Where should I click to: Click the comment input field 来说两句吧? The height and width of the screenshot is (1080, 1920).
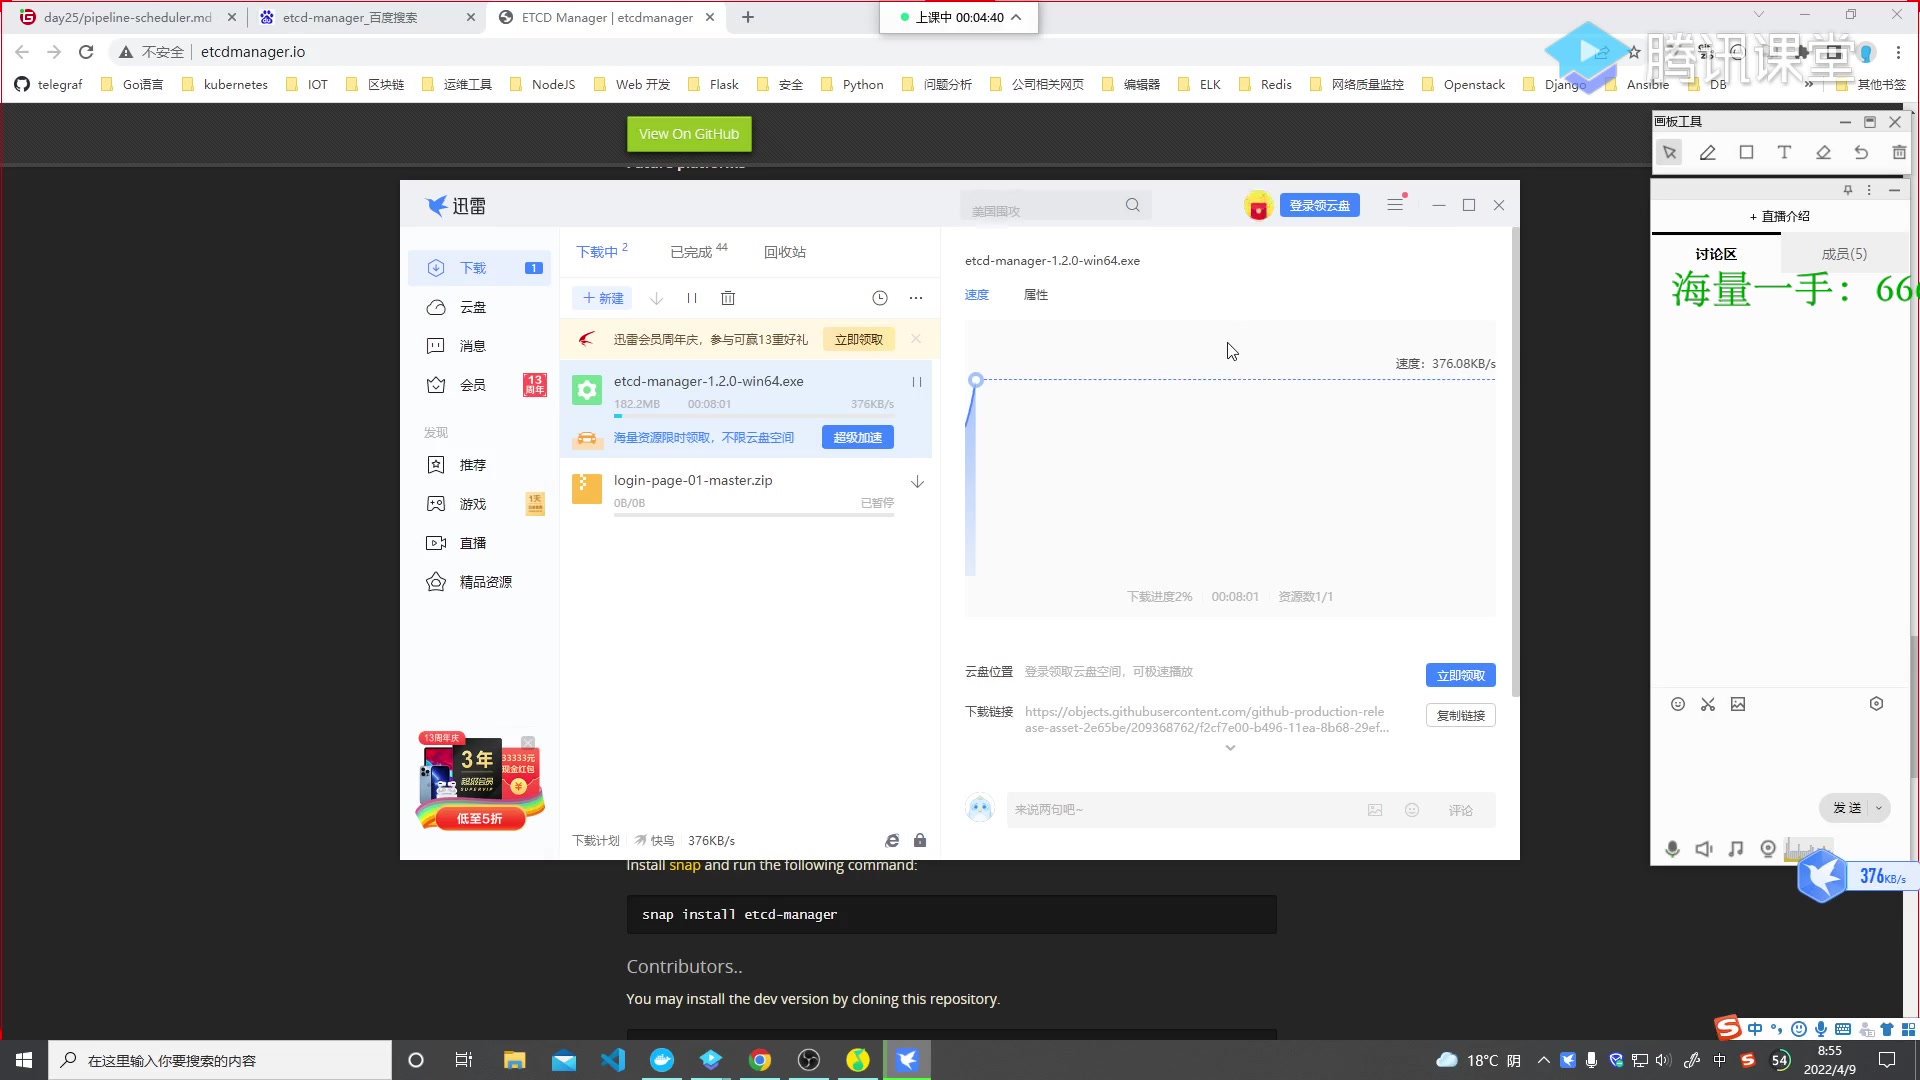click(1180, 810)
